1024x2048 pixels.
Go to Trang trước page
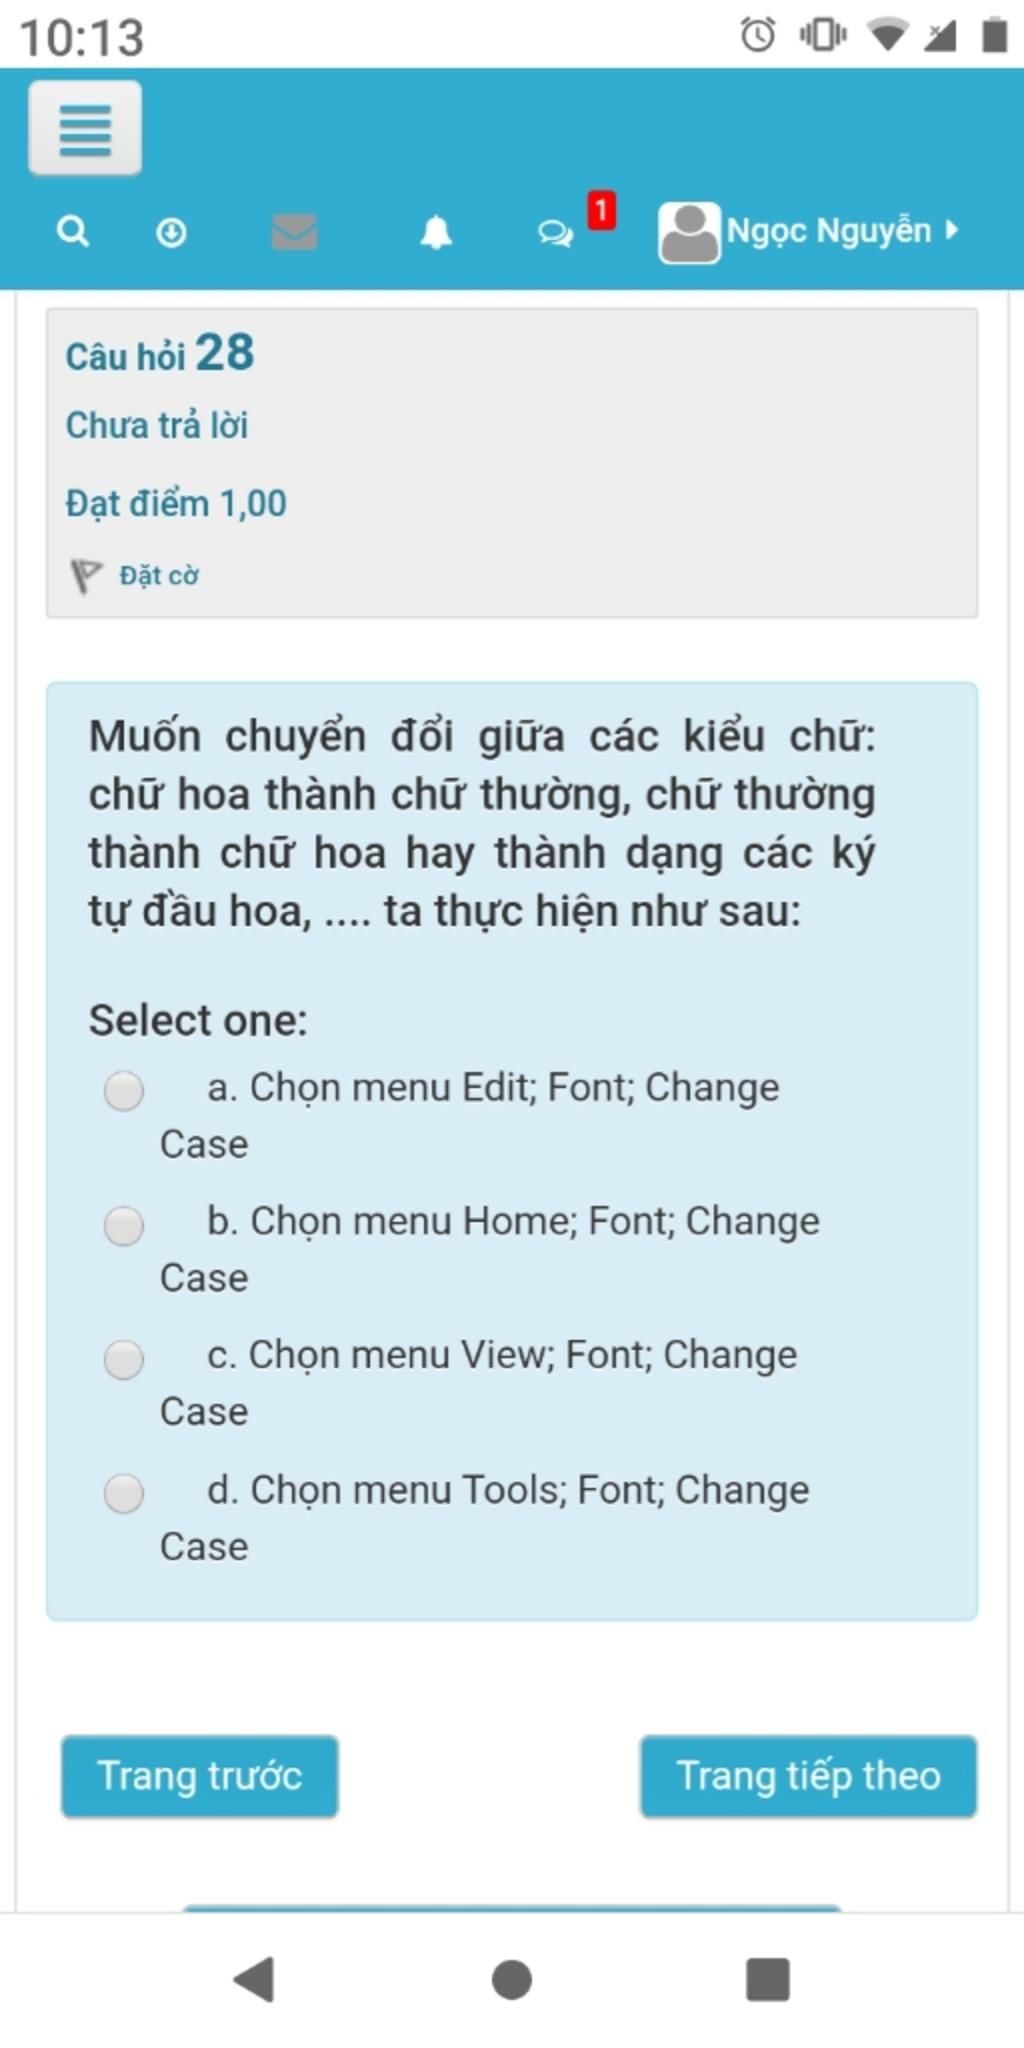(200, 1776)
